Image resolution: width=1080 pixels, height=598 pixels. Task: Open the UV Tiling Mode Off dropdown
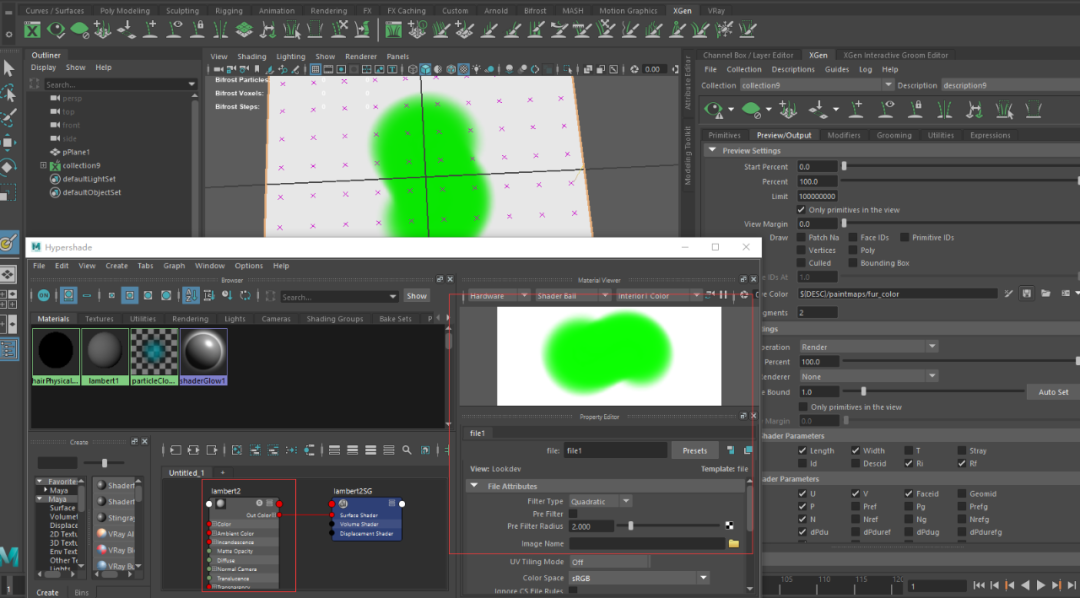click(x=609, y=561)
